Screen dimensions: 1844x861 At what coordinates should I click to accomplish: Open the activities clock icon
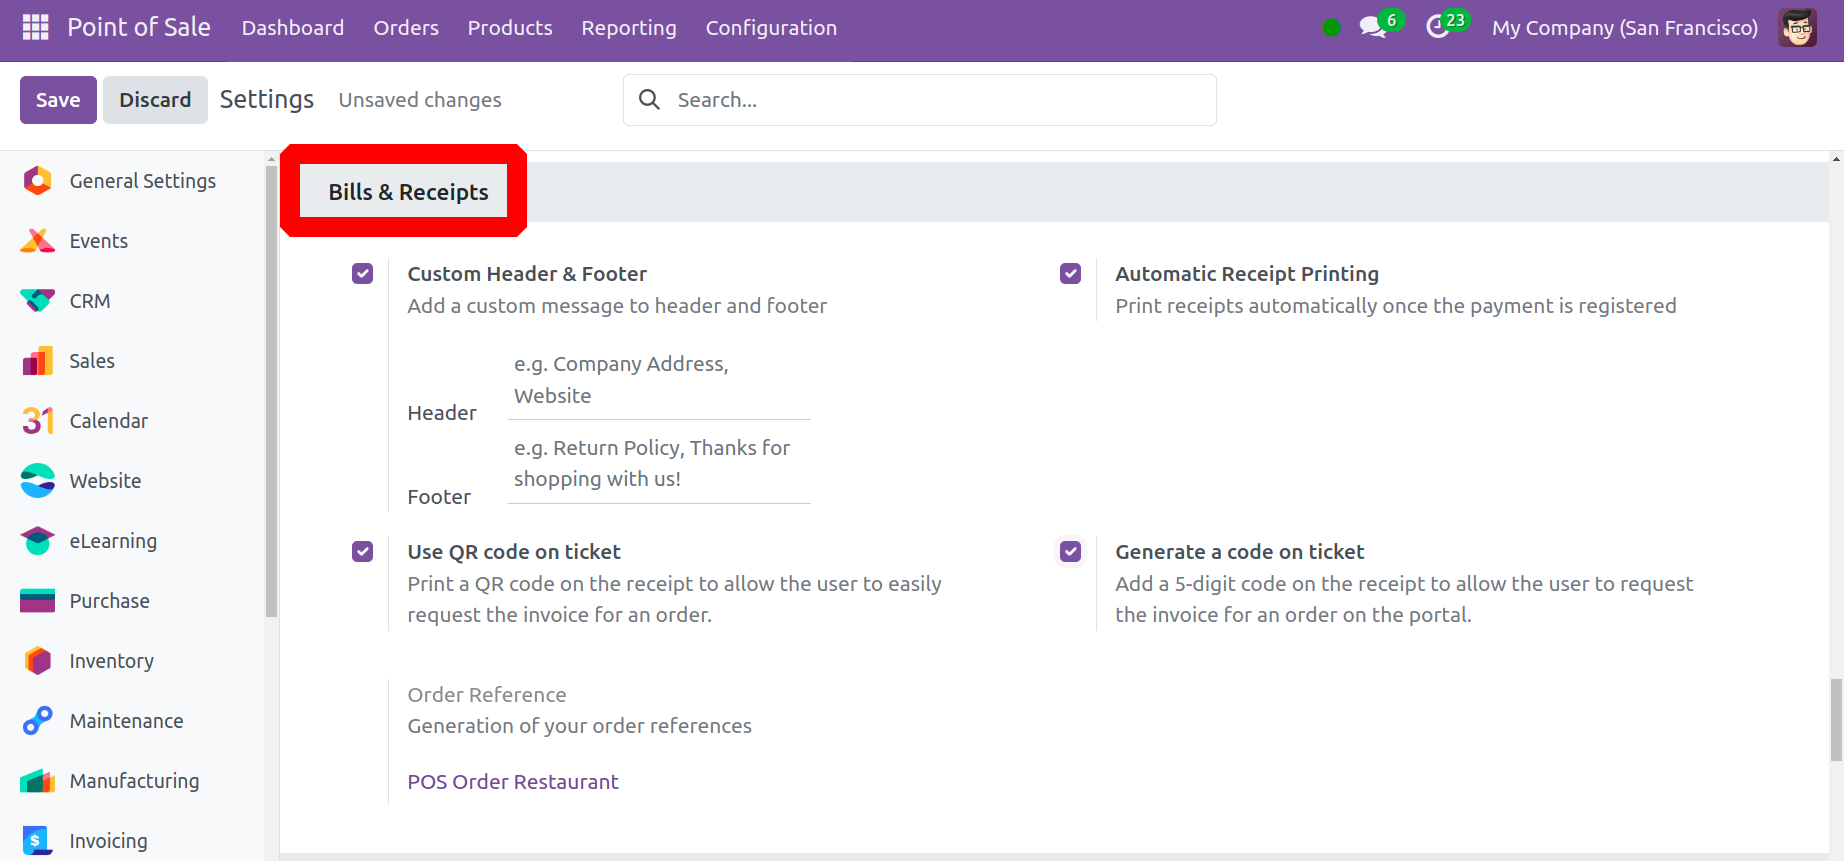tap(1438, 27)
